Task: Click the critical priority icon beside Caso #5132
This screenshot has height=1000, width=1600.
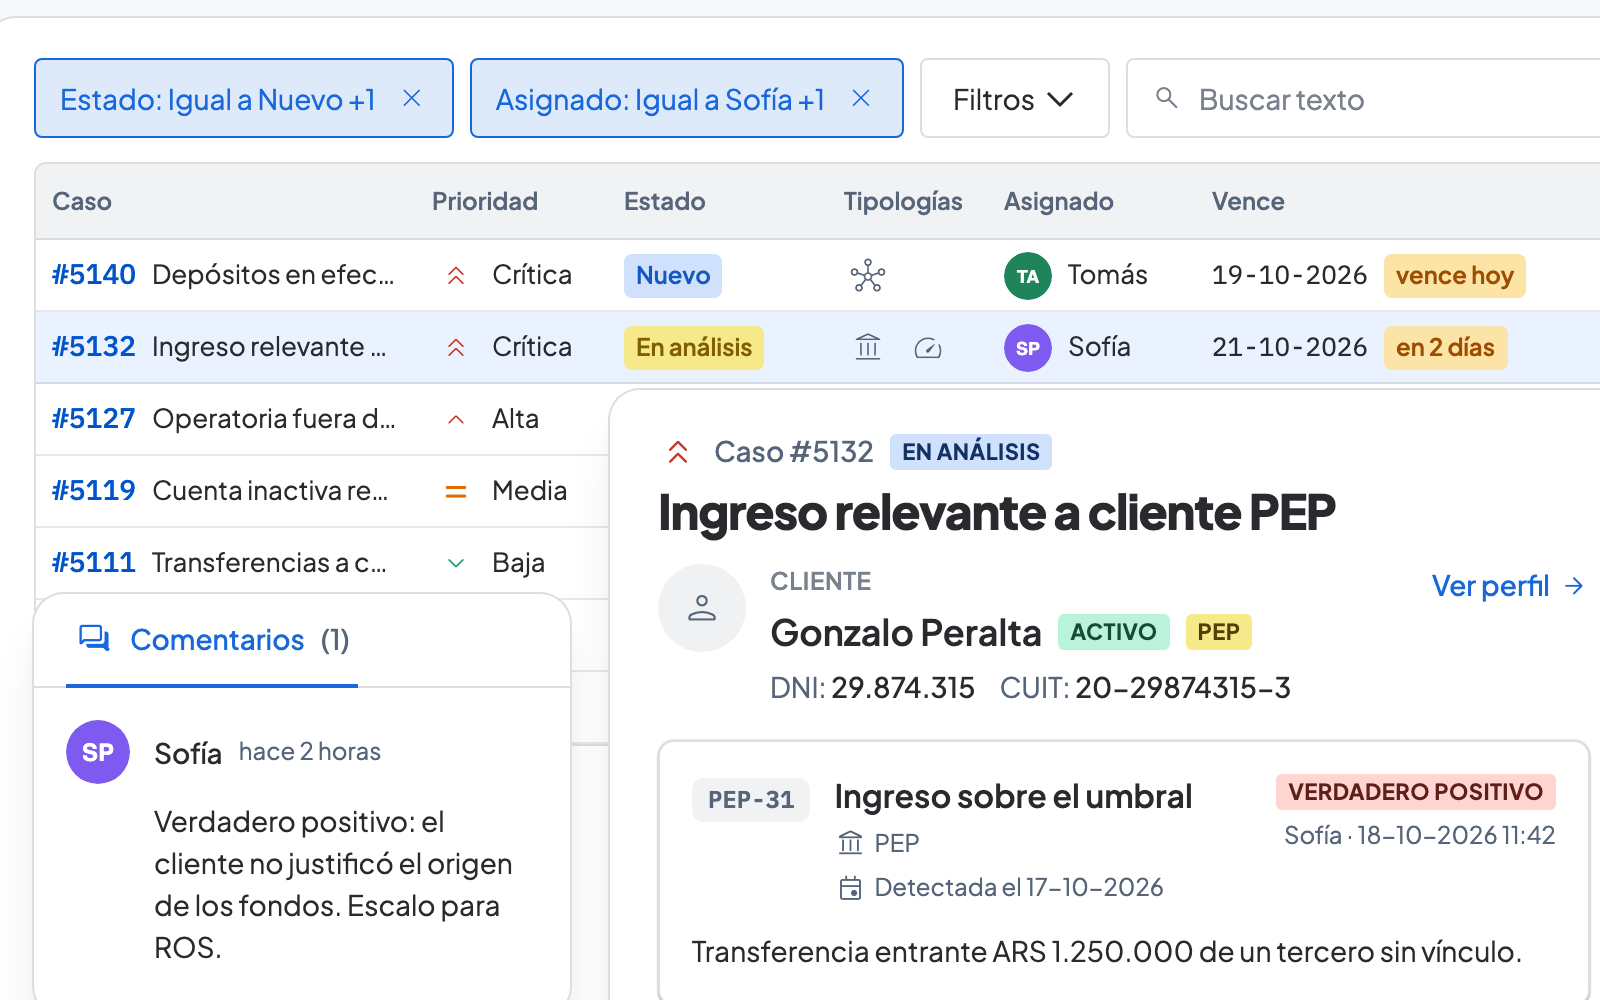Action: (678, 453)
